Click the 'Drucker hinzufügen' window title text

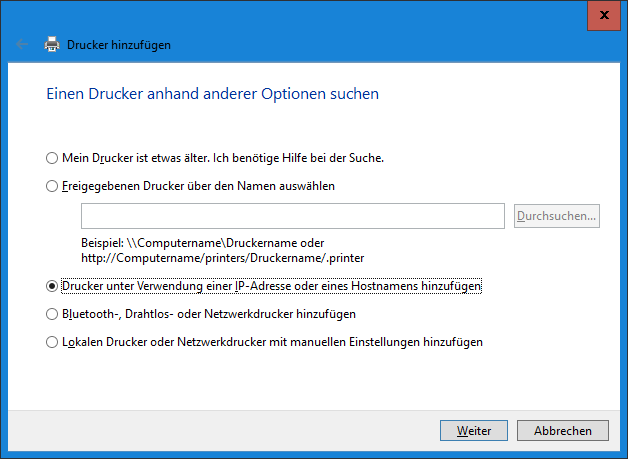pos(119,45)
